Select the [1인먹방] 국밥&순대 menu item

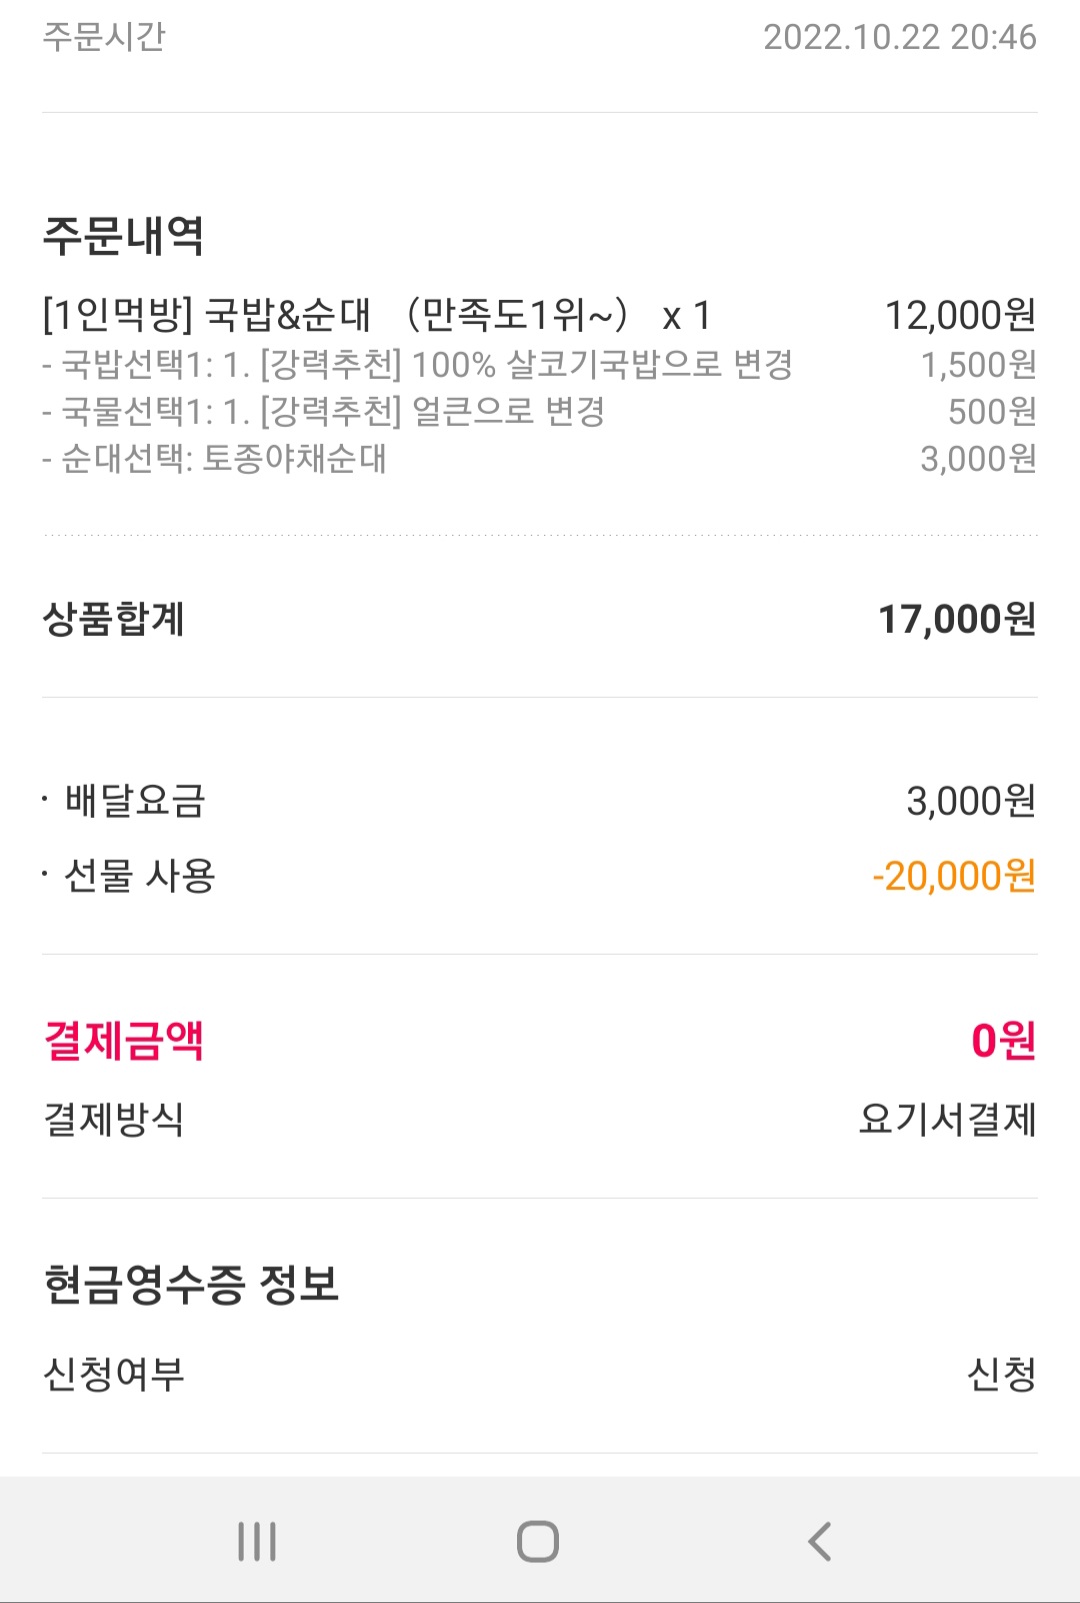[376, 315]
